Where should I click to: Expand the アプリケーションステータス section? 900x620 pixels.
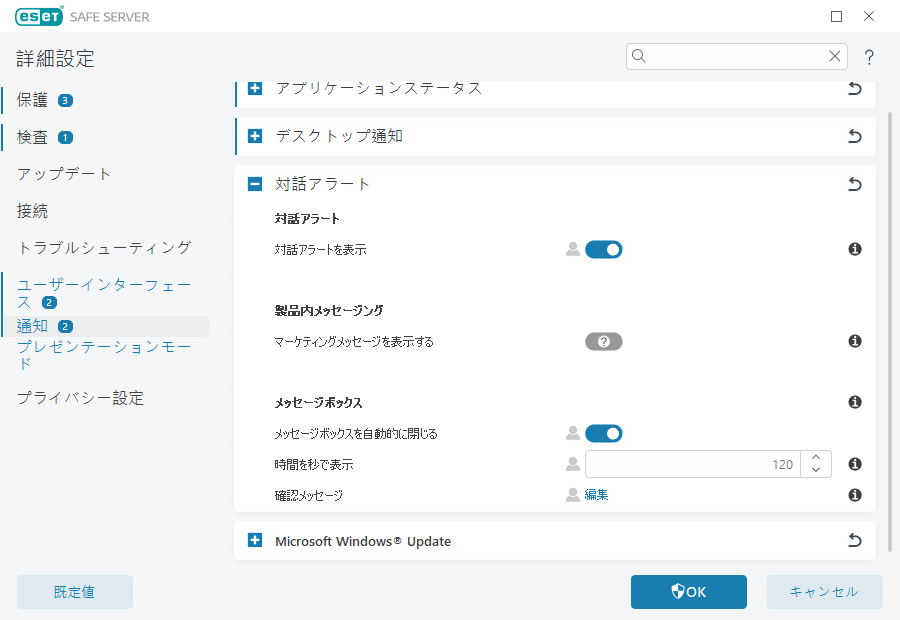tap(255, 88)
